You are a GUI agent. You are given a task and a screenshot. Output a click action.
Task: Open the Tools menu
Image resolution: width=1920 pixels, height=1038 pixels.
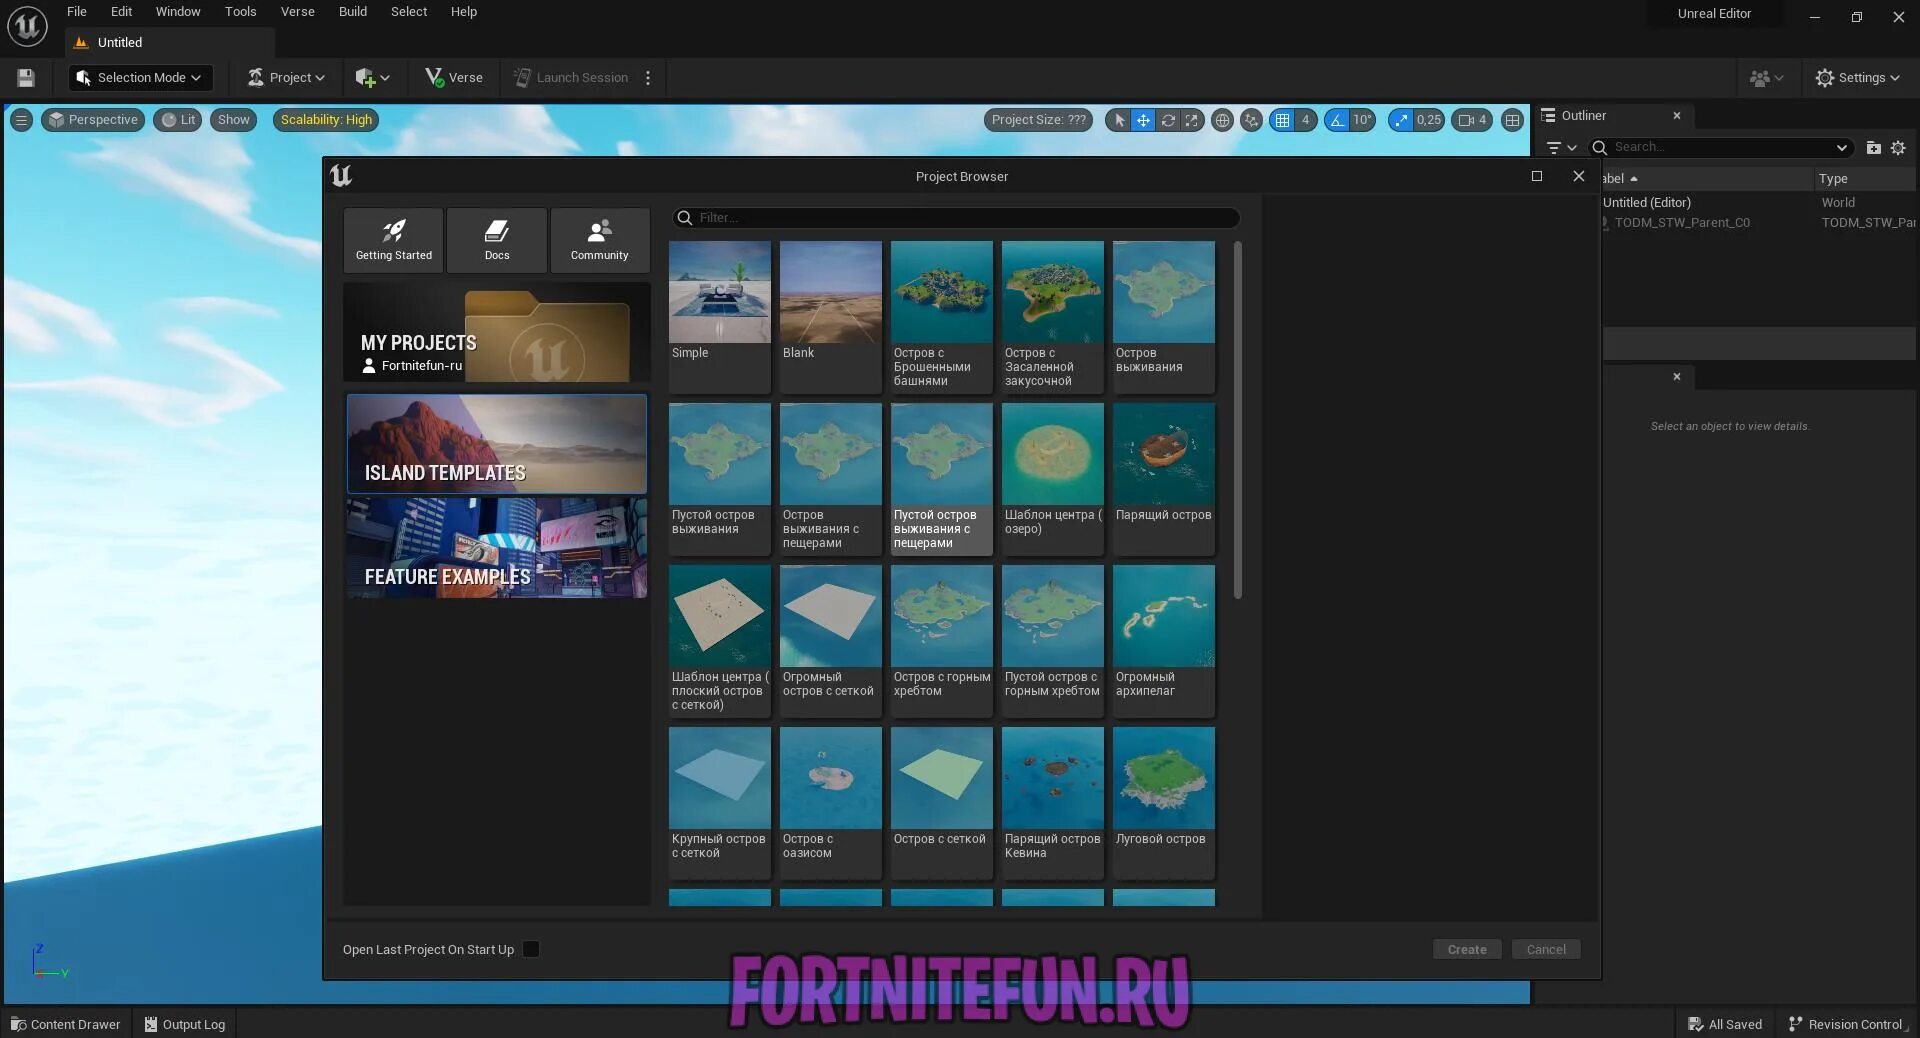click(240, 12)
